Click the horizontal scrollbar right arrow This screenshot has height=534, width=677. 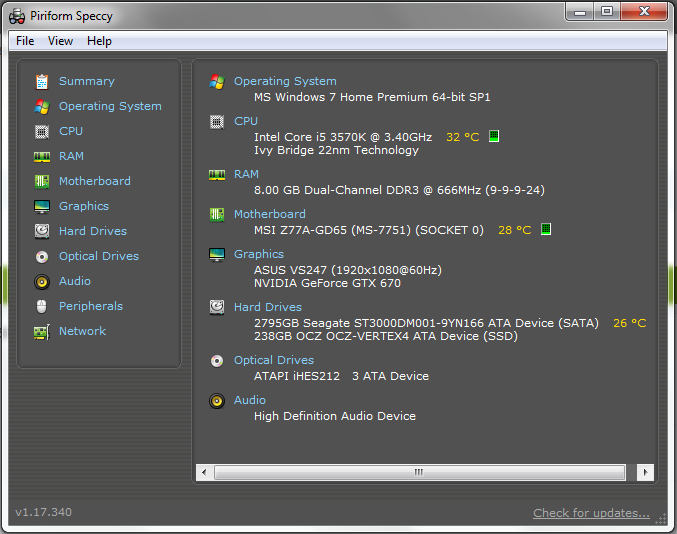point(645,472)
